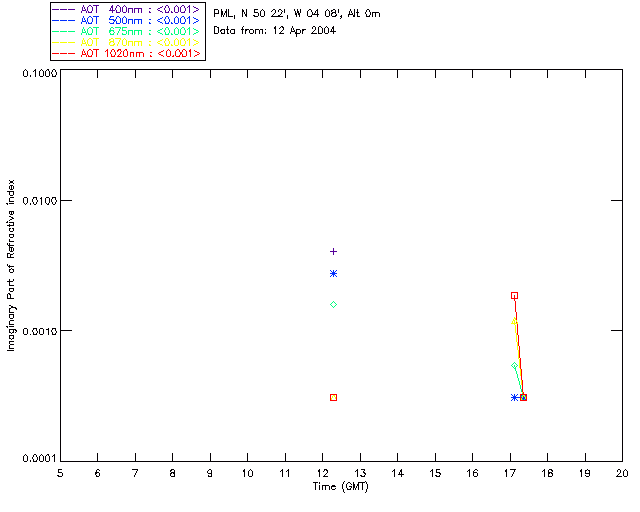
Task: Pick the green diamond marker near 17 GMT
Action: point(514,365)
